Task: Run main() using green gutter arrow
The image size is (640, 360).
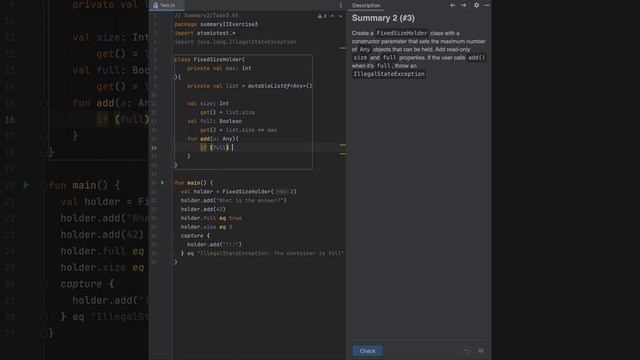Action: tap(162, 182)
